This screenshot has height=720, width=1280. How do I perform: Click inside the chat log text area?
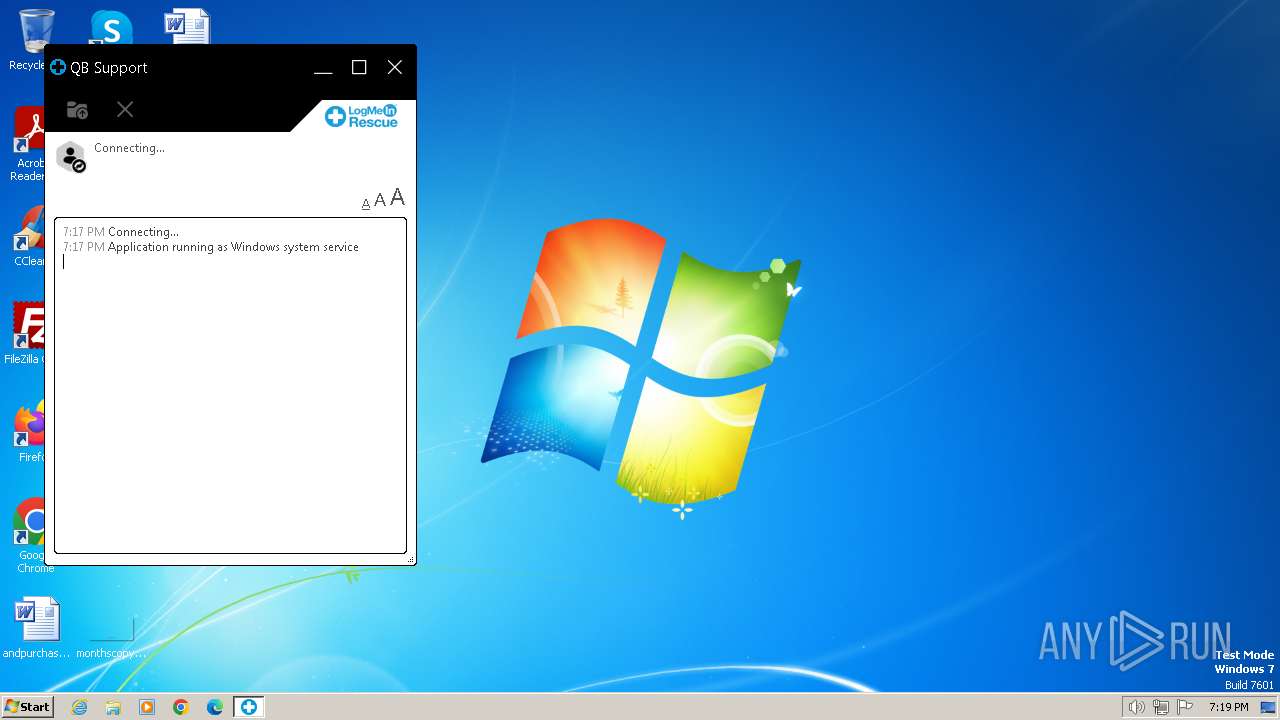(x=230, y=385)
